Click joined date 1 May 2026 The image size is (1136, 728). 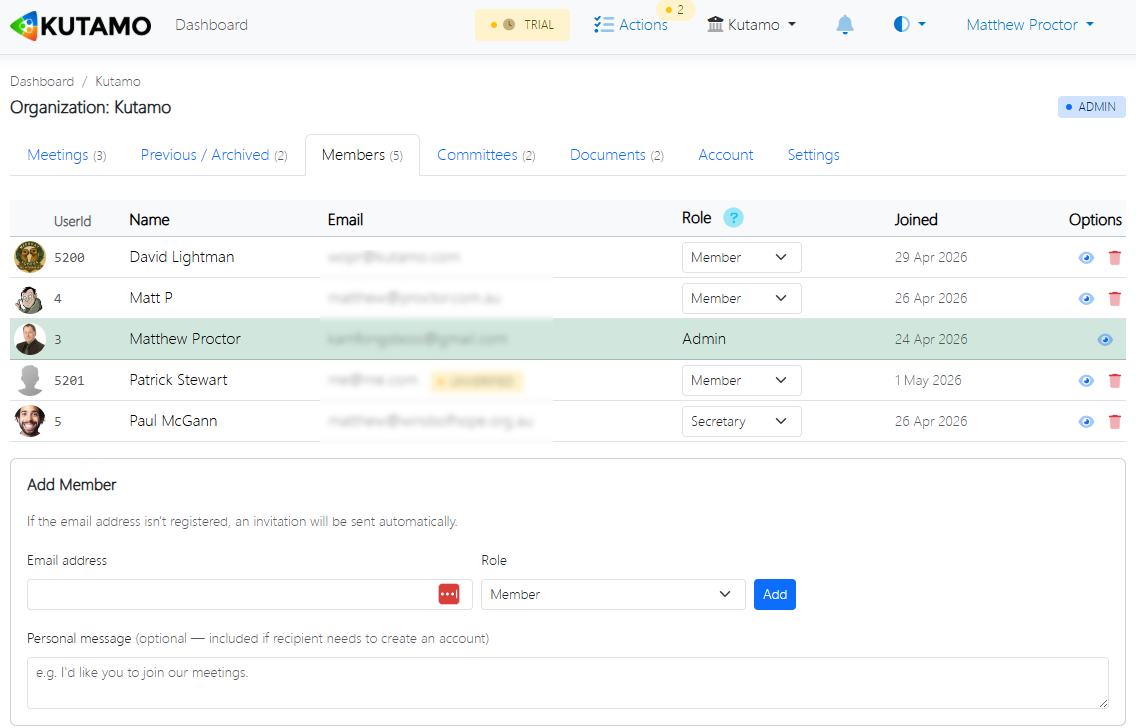pyautogui.click(x=928, y=380)
